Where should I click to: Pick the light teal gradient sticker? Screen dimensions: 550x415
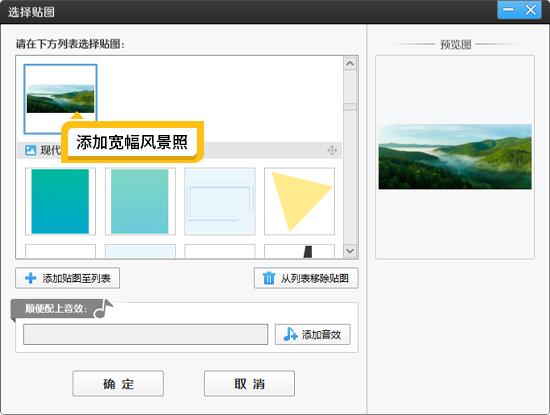coord(140,201)
